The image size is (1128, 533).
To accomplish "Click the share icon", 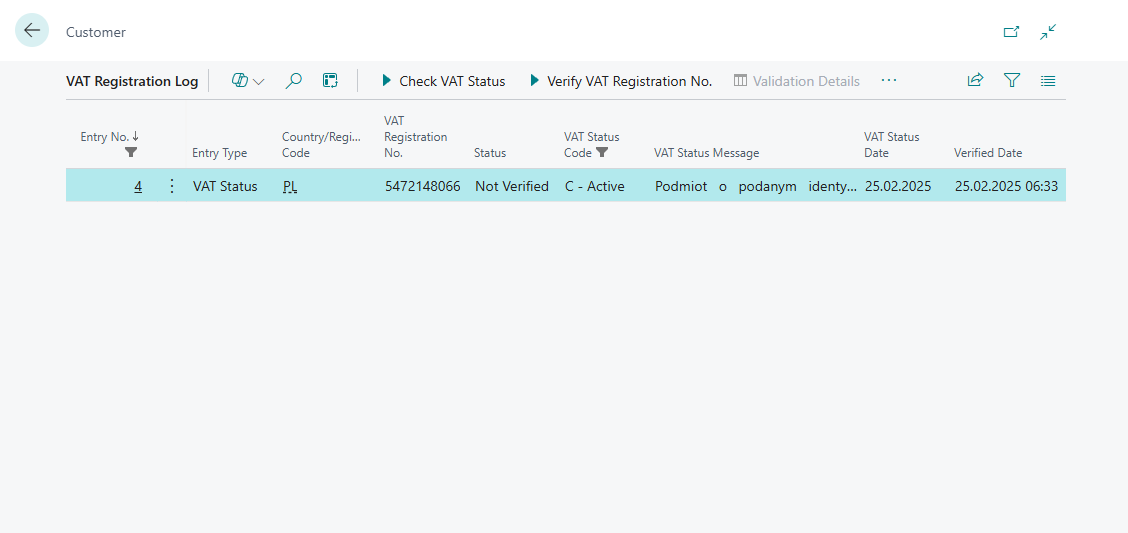I will tap(975, 81).
